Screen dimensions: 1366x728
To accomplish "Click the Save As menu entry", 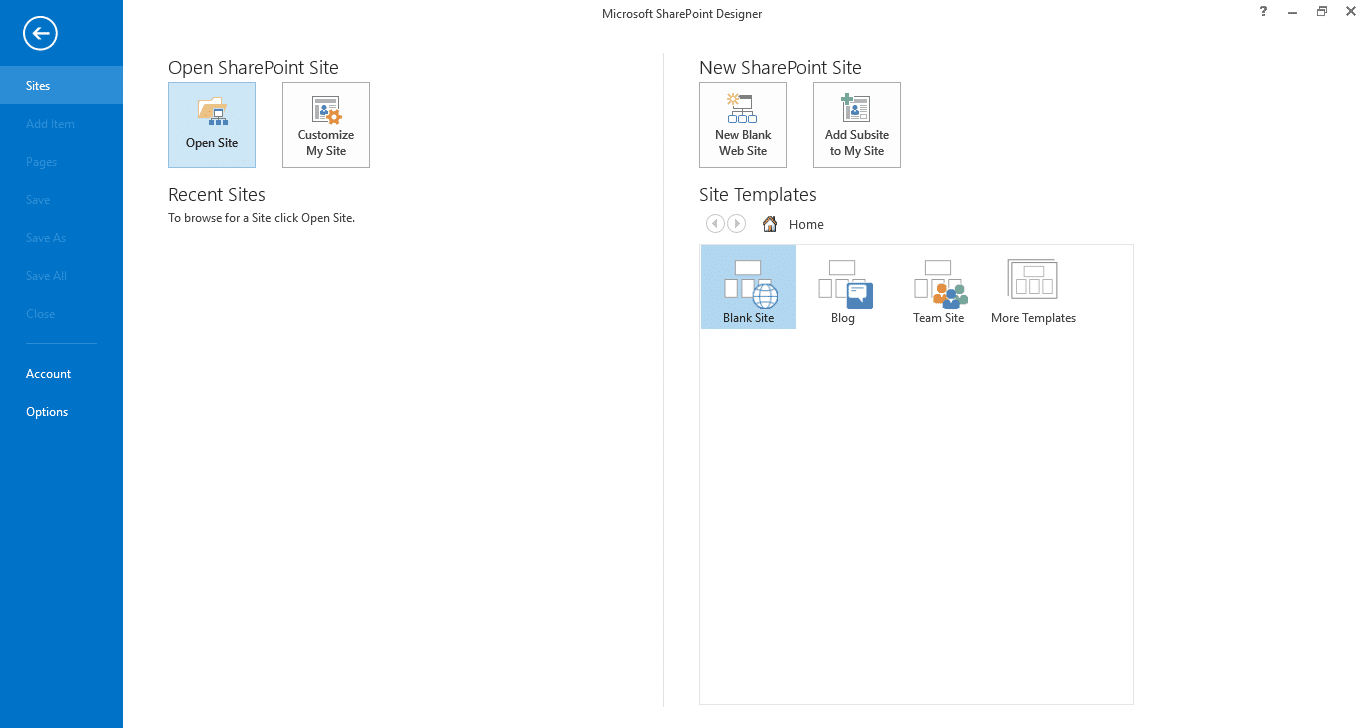I will coord(61,237).
